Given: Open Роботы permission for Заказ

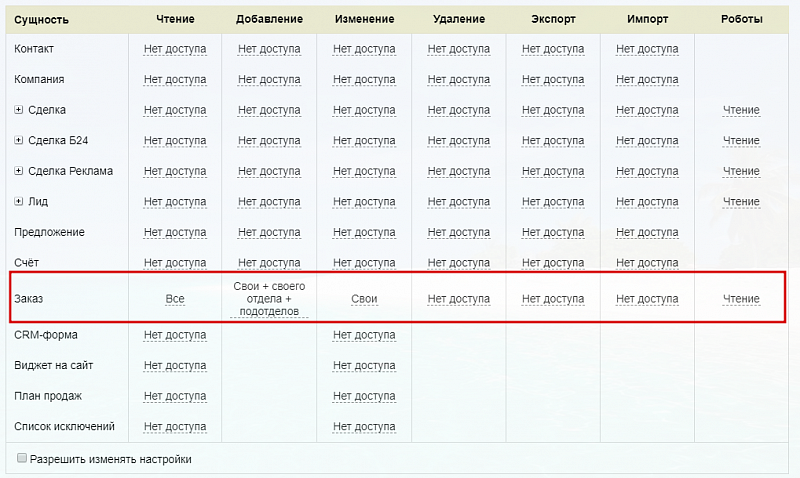Looking at the screenshot, I should (741, 299).
